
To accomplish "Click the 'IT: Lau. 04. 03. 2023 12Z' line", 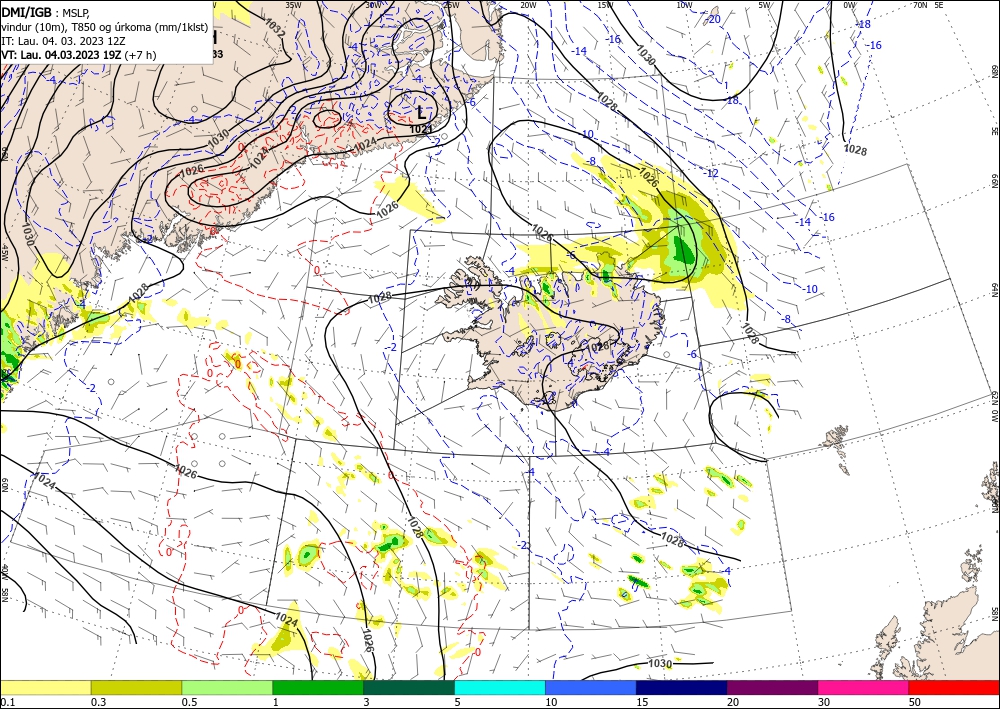I will tap(61, 41).
